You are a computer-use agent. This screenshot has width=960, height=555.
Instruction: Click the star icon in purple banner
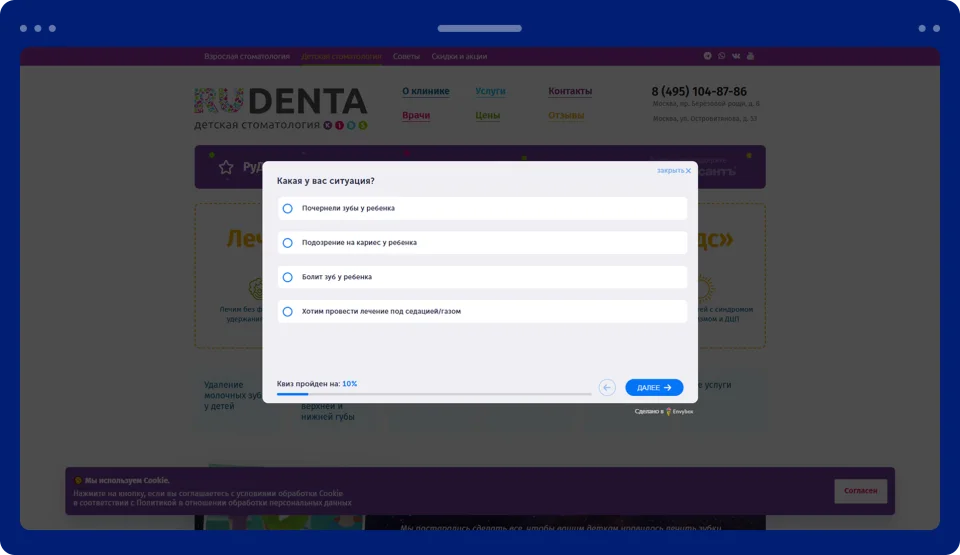[226, 167]
